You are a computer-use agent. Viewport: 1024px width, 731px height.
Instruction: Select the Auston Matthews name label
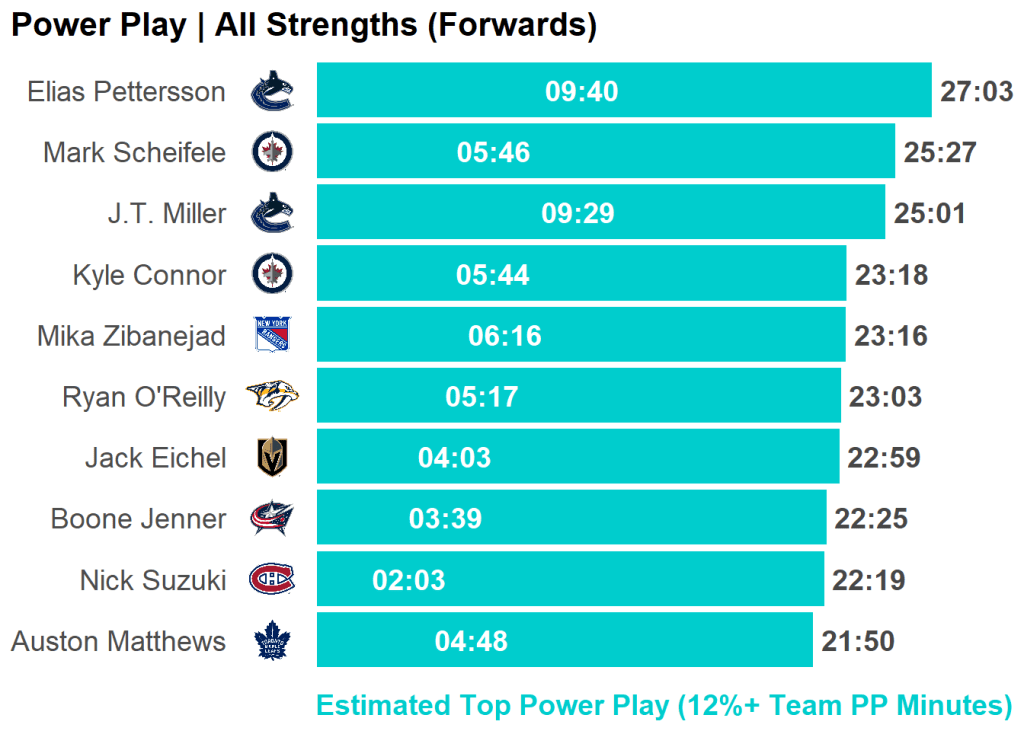[x=118, y=641]
